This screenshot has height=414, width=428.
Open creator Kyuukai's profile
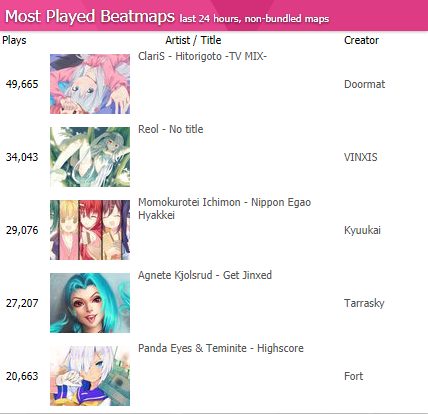pyautogui.click(x=362, y=230)
